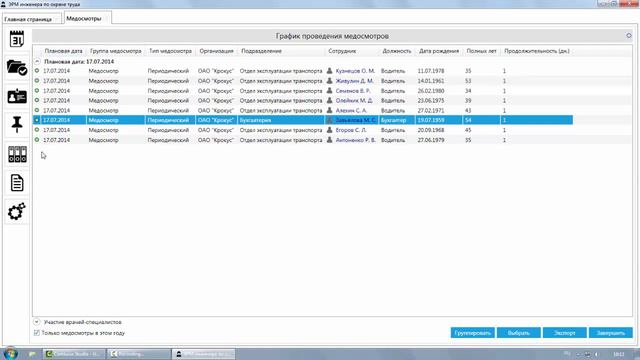The width and height of the screenshot is (640, 360).
Task: Open employee link 'Алехин С. А.'
Action: [x=351, y=110]
